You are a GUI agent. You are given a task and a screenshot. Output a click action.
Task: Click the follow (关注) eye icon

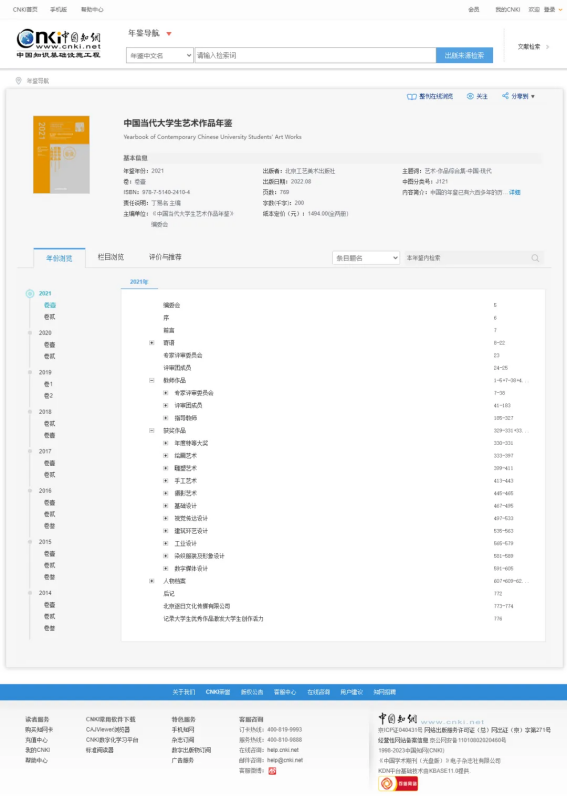[x=470, y=96]
